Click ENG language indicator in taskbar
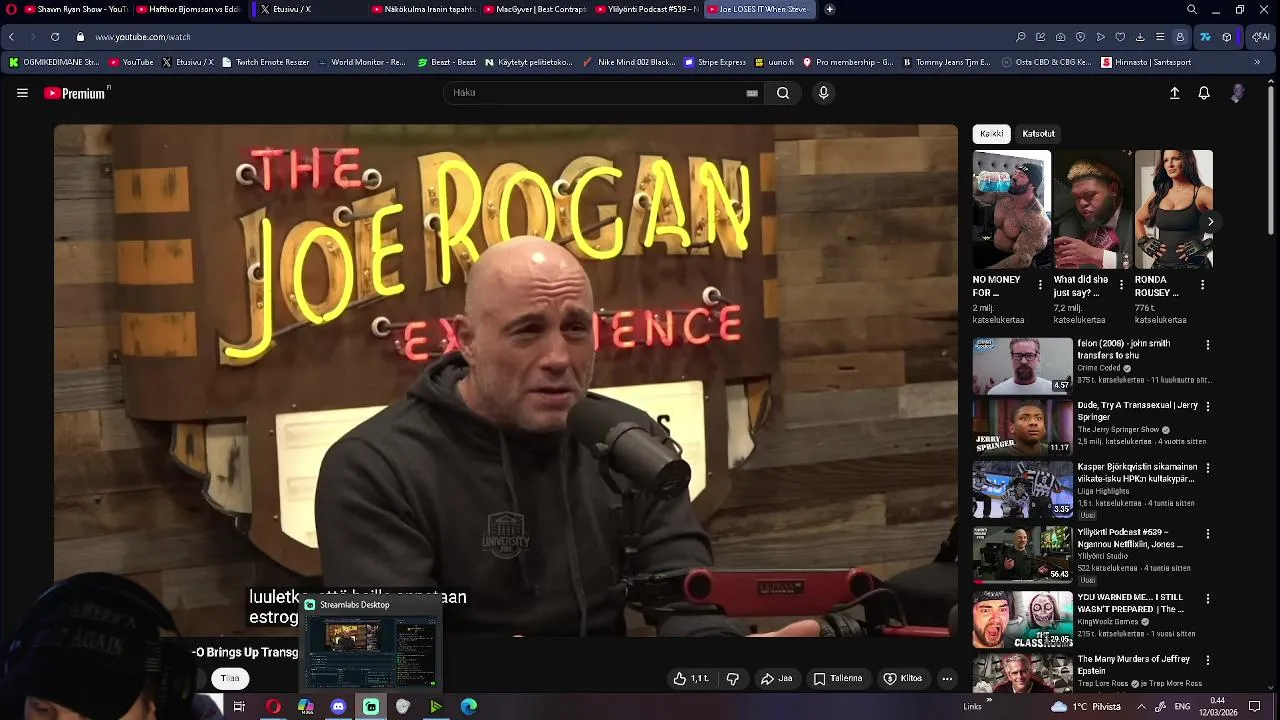1280x720 pixels. (x=1182, y=707)
